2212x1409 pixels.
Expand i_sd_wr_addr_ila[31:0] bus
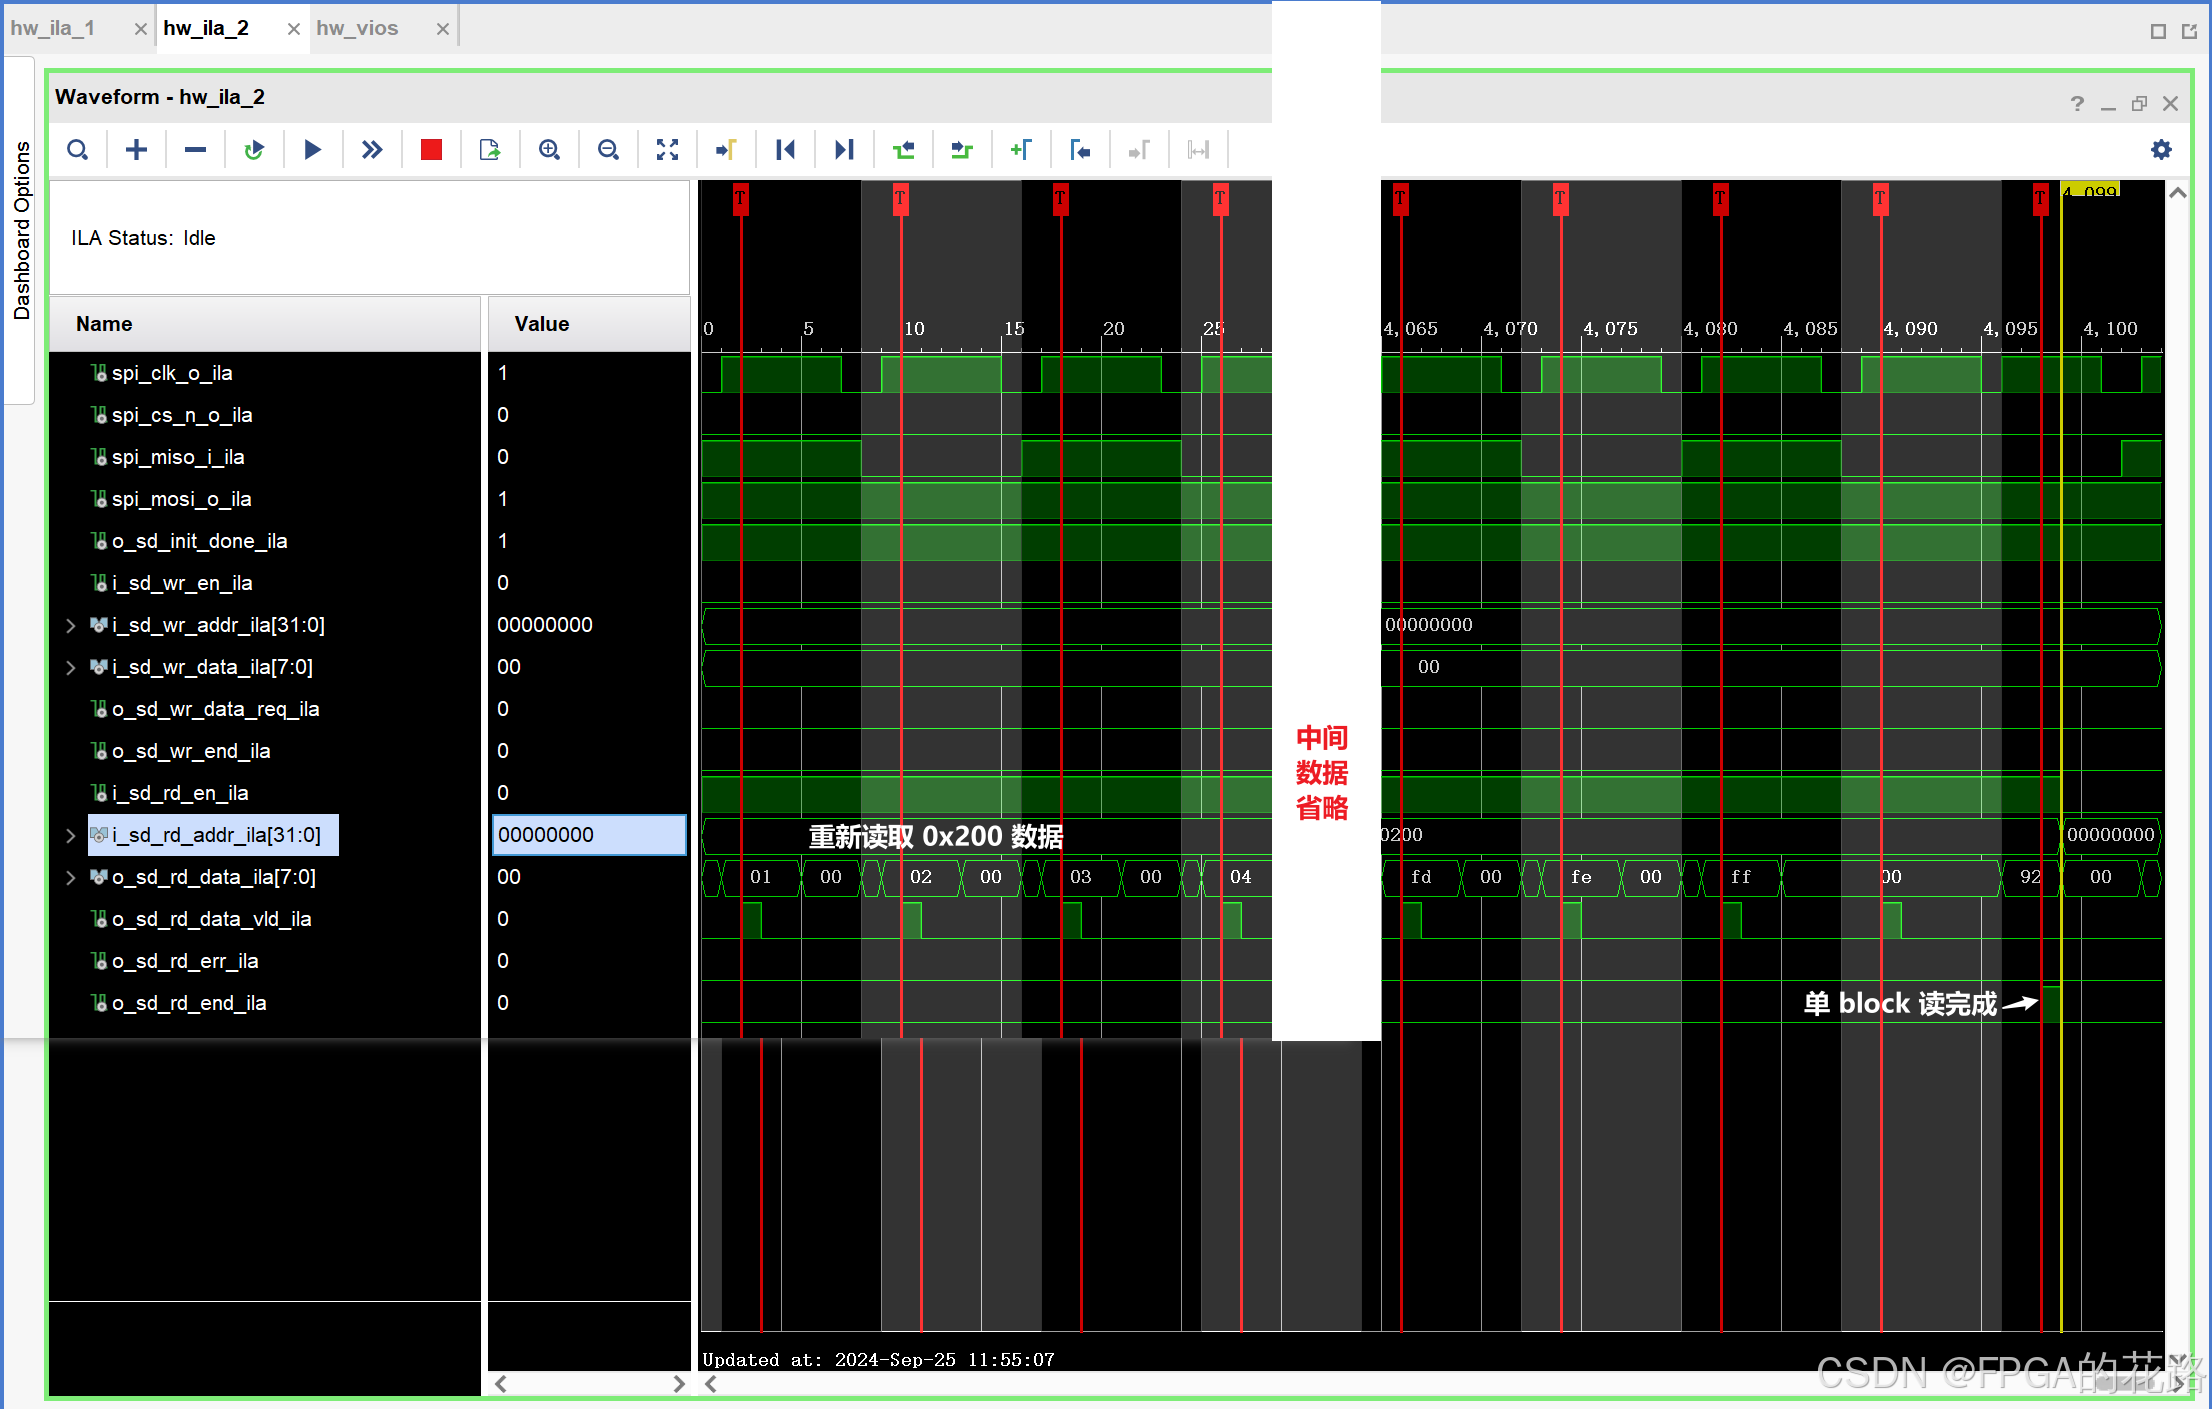click(70, 626)
